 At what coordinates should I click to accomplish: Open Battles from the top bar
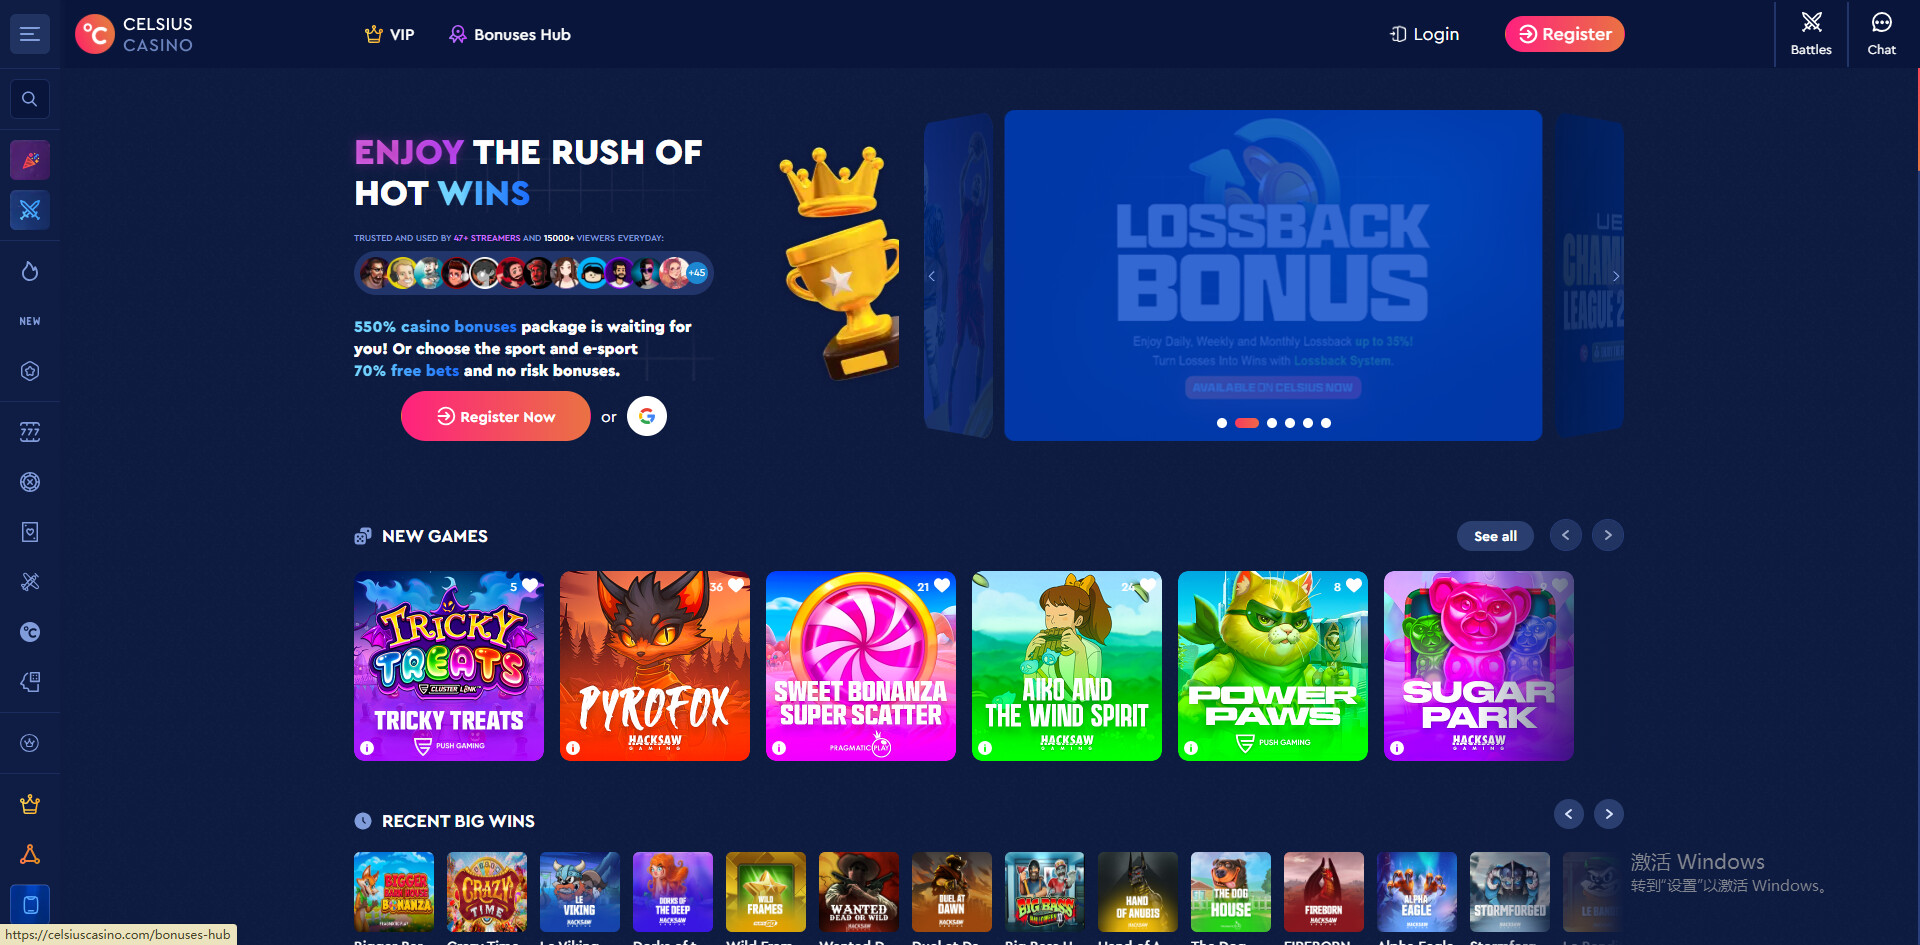click(x=1811, y=34)
